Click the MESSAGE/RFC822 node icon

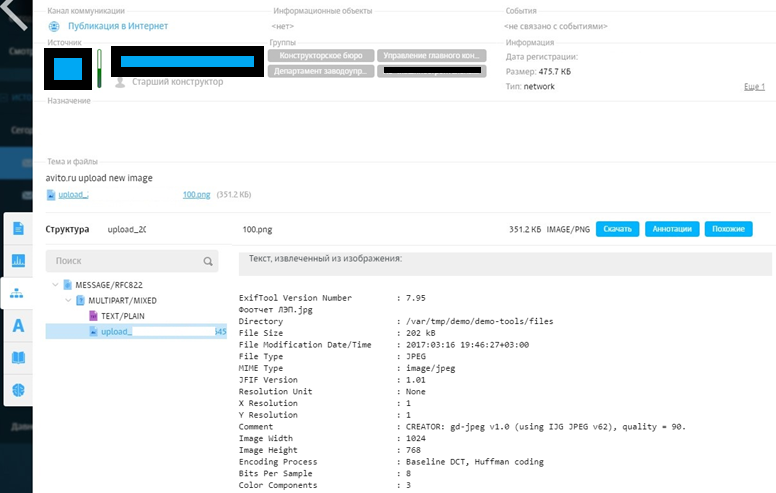(x=68, y=285)
